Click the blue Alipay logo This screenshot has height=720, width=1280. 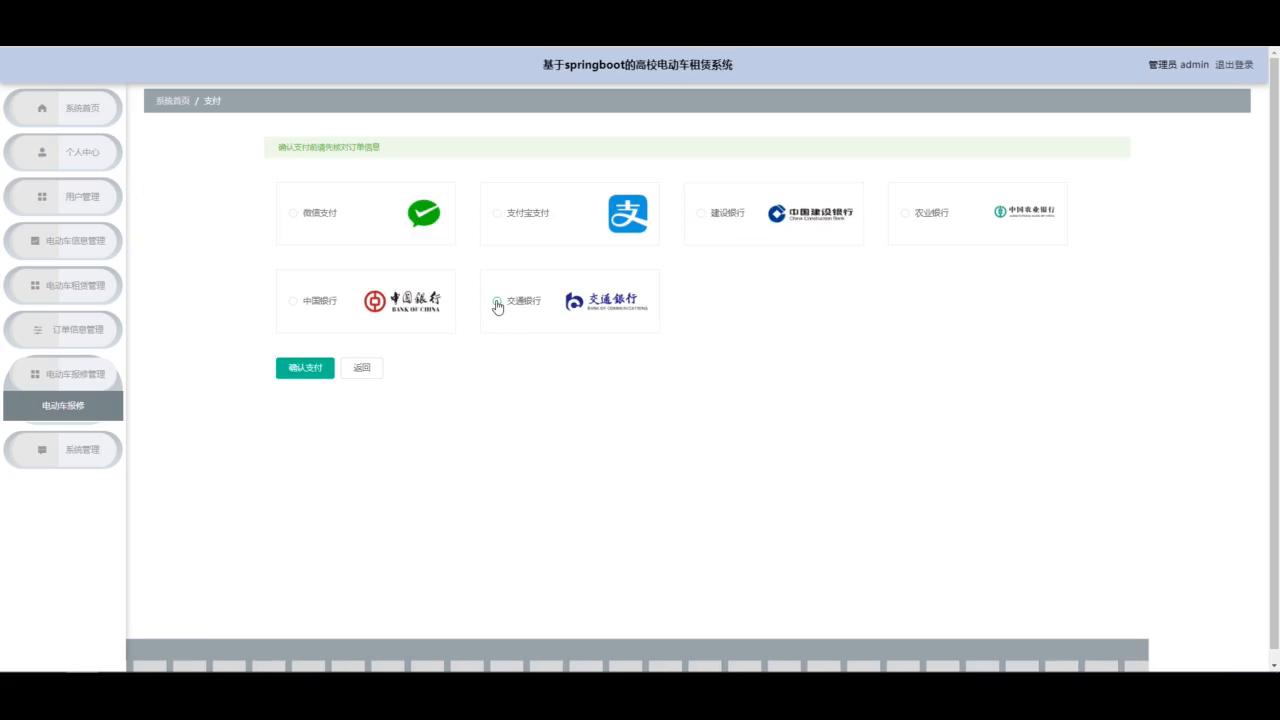(x=628, y=214)
